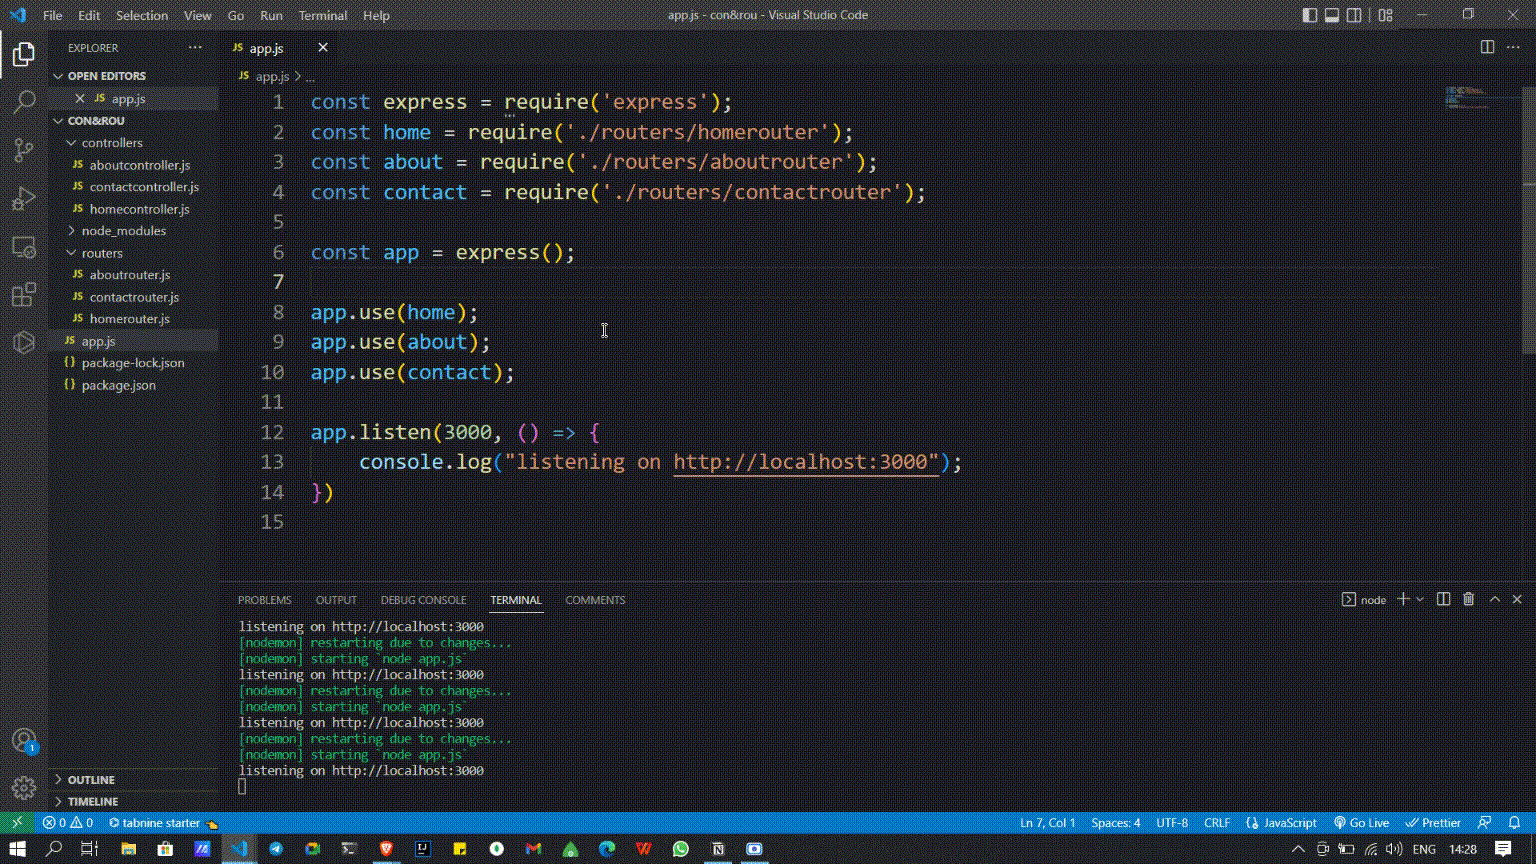
Task: Open the Accounts menu in the activity bar
Action: 24,741
